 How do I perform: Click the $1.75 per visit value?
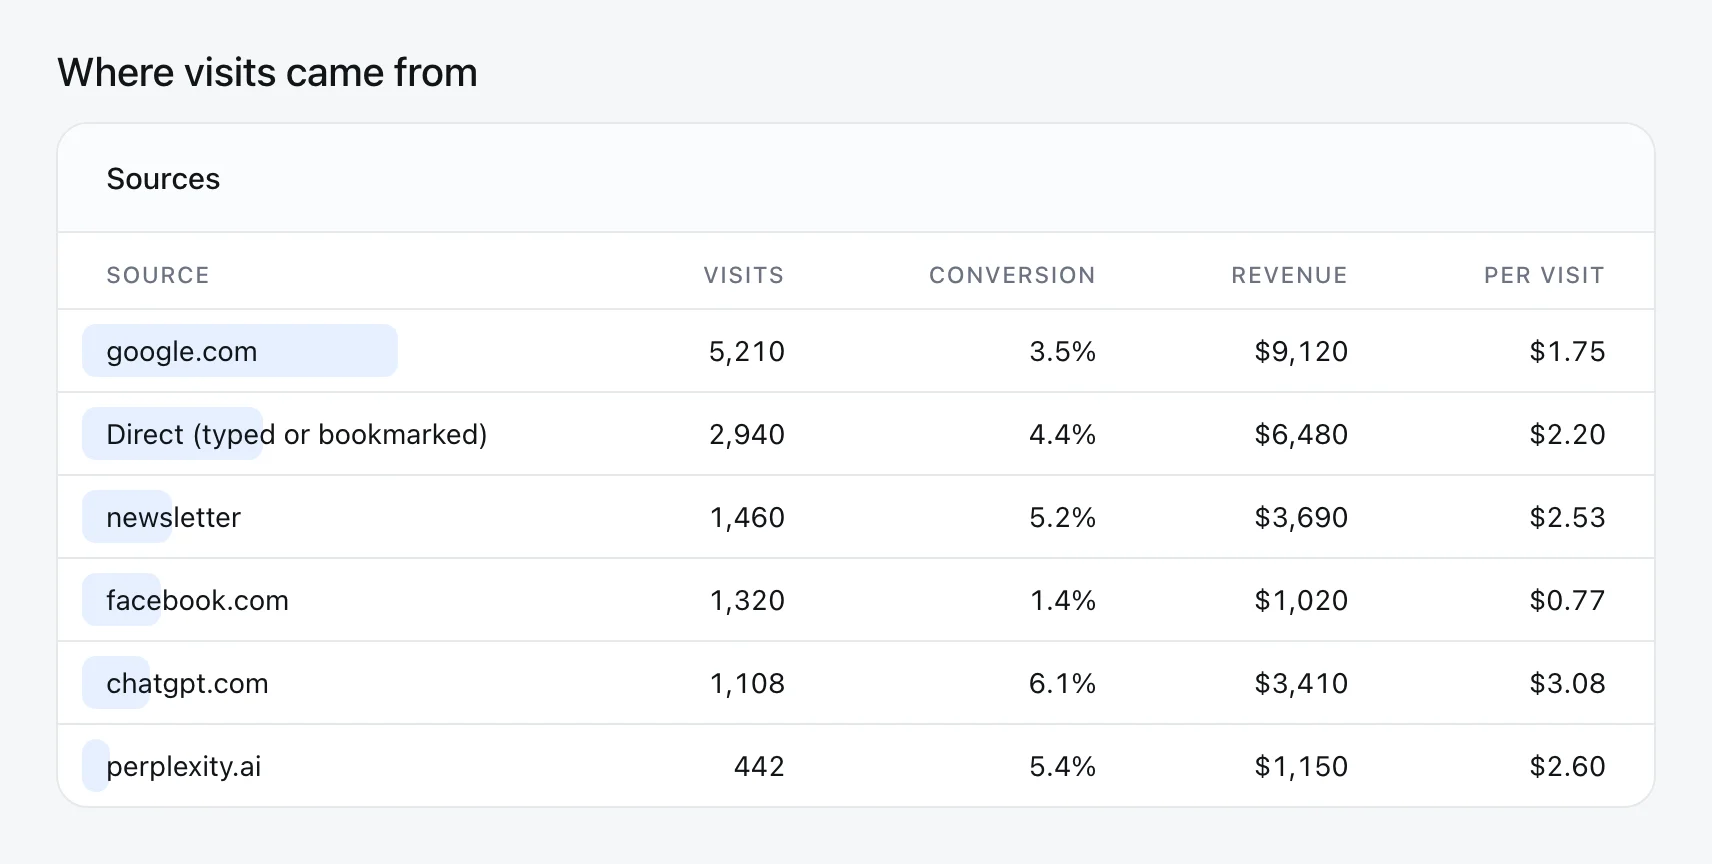pos(1567,351)
